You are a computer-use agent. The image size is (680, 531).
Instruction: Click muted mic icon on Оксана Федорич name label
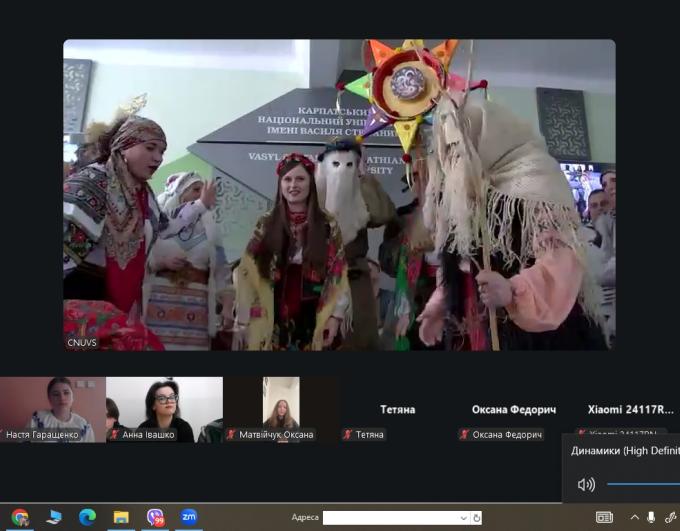click(464, 435)
